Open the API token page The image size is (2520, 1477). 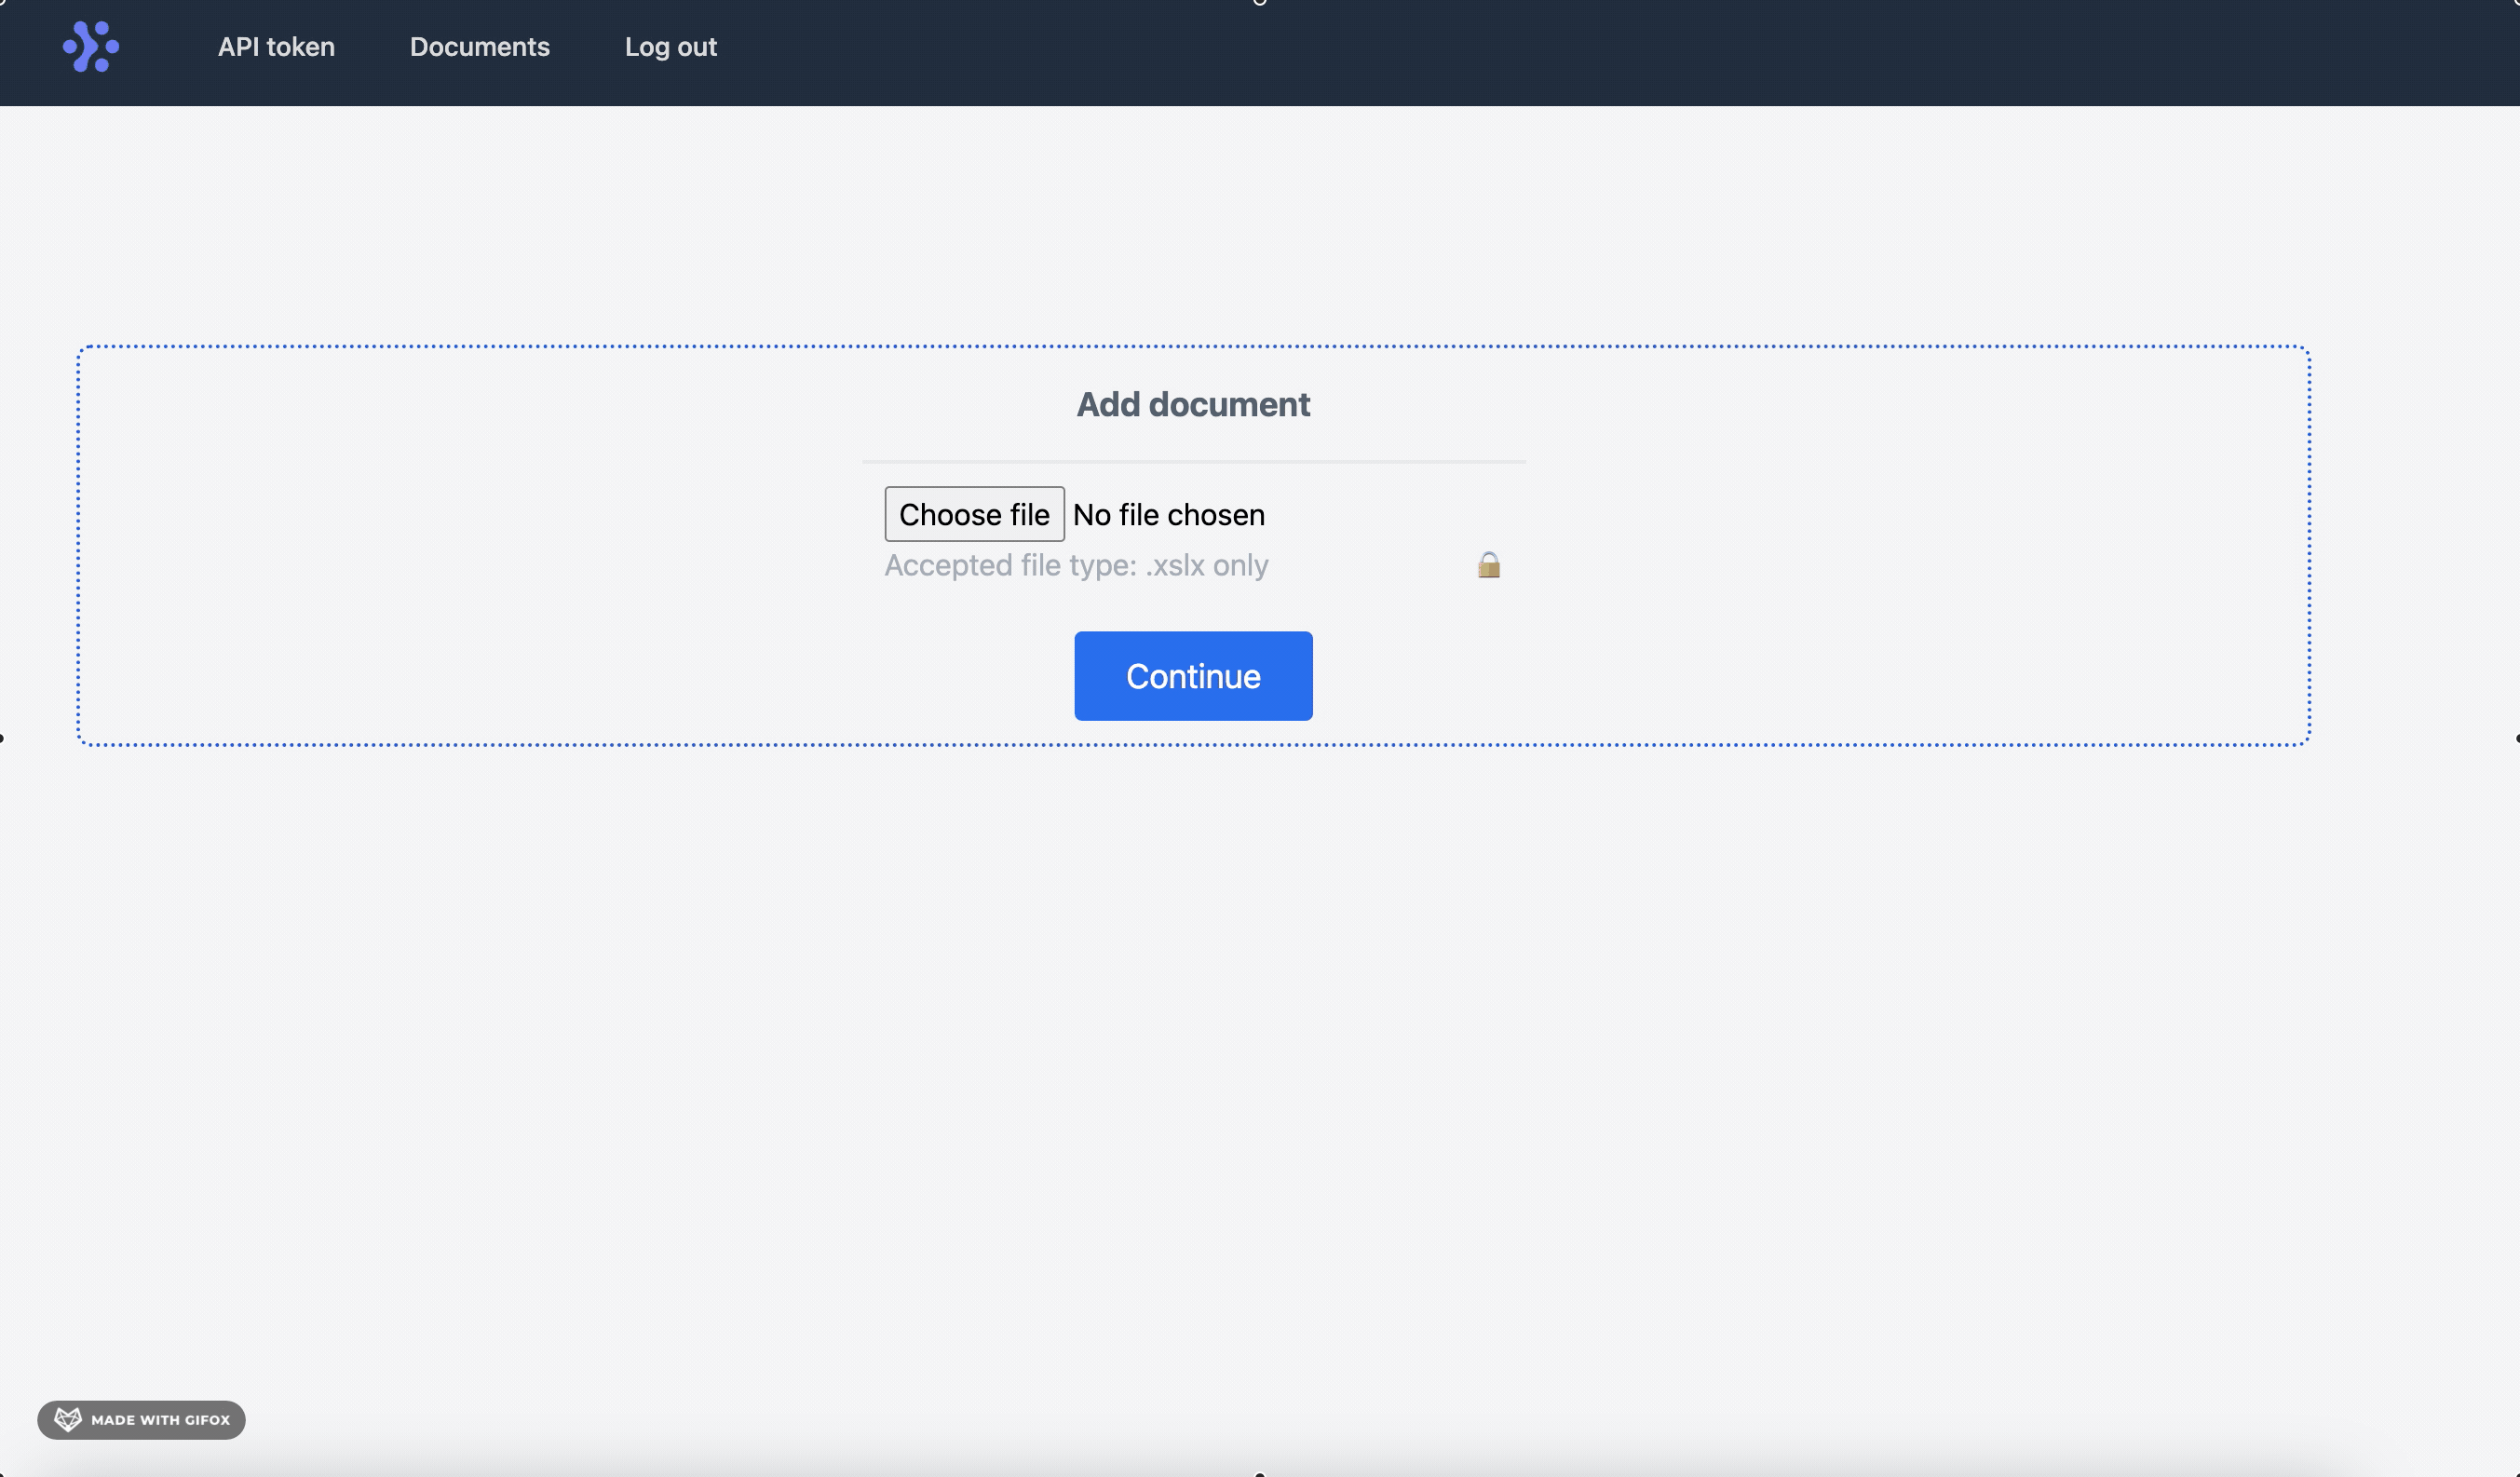coord(276,47)
